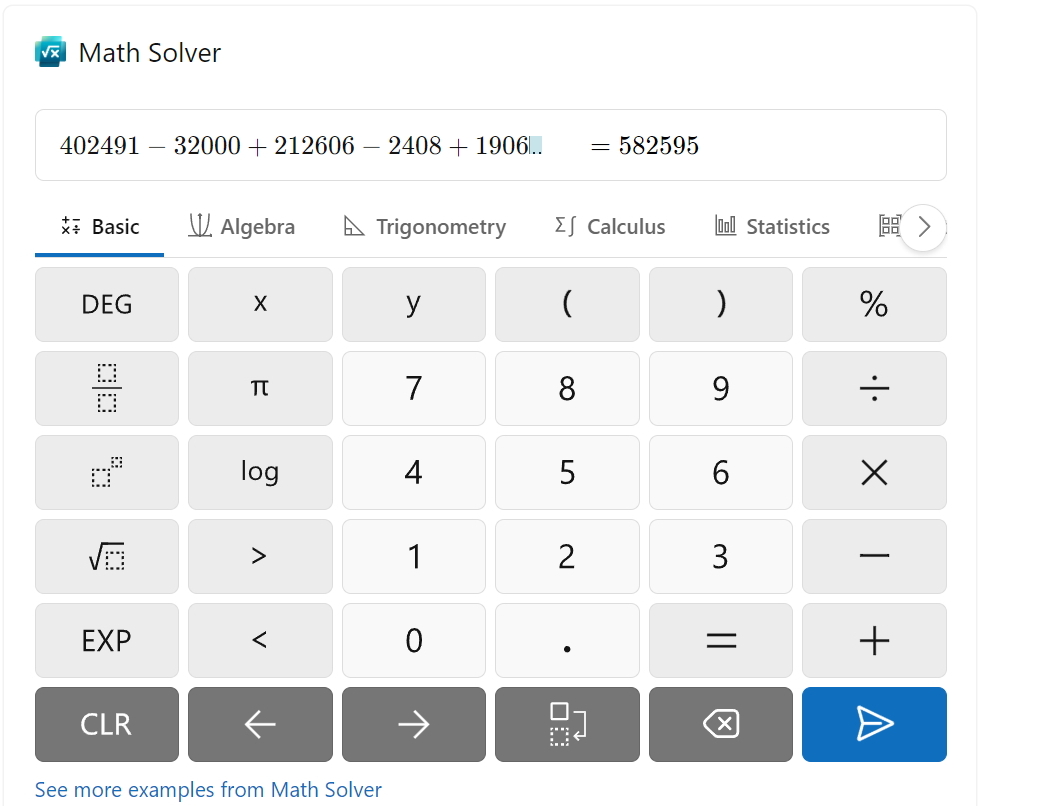Show more tabs with the right chevron
The height and width of the screenshot is (806, 1044).
coord(923,227)
